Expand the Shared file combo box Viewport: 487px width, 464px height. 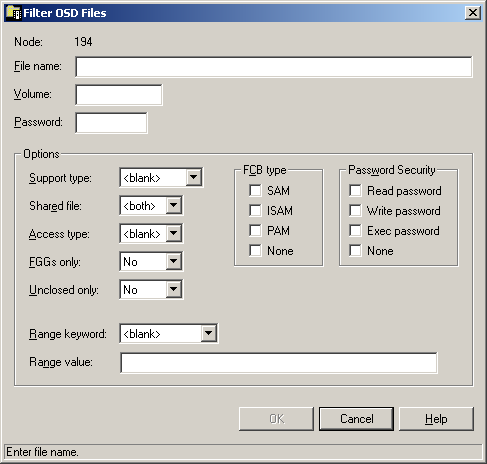click(174, 205)
